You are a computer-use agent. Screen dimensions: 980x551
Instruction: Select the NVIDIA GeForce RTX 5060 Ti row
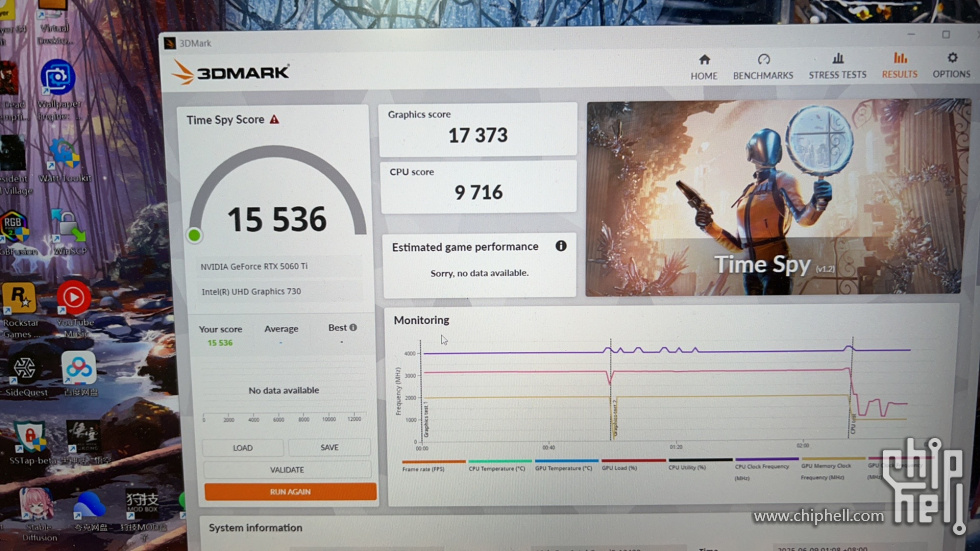[x=279, y=266]
